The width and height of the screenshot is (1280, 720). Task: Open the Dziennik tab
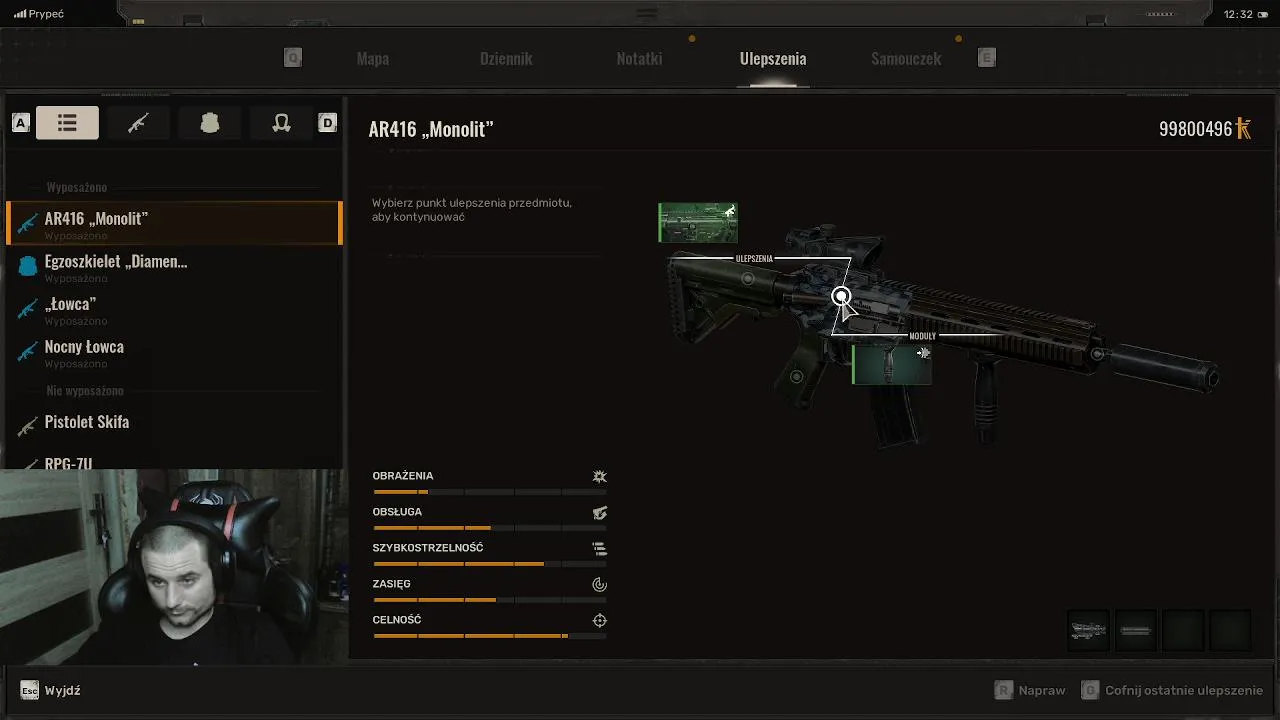click(506, 58)
